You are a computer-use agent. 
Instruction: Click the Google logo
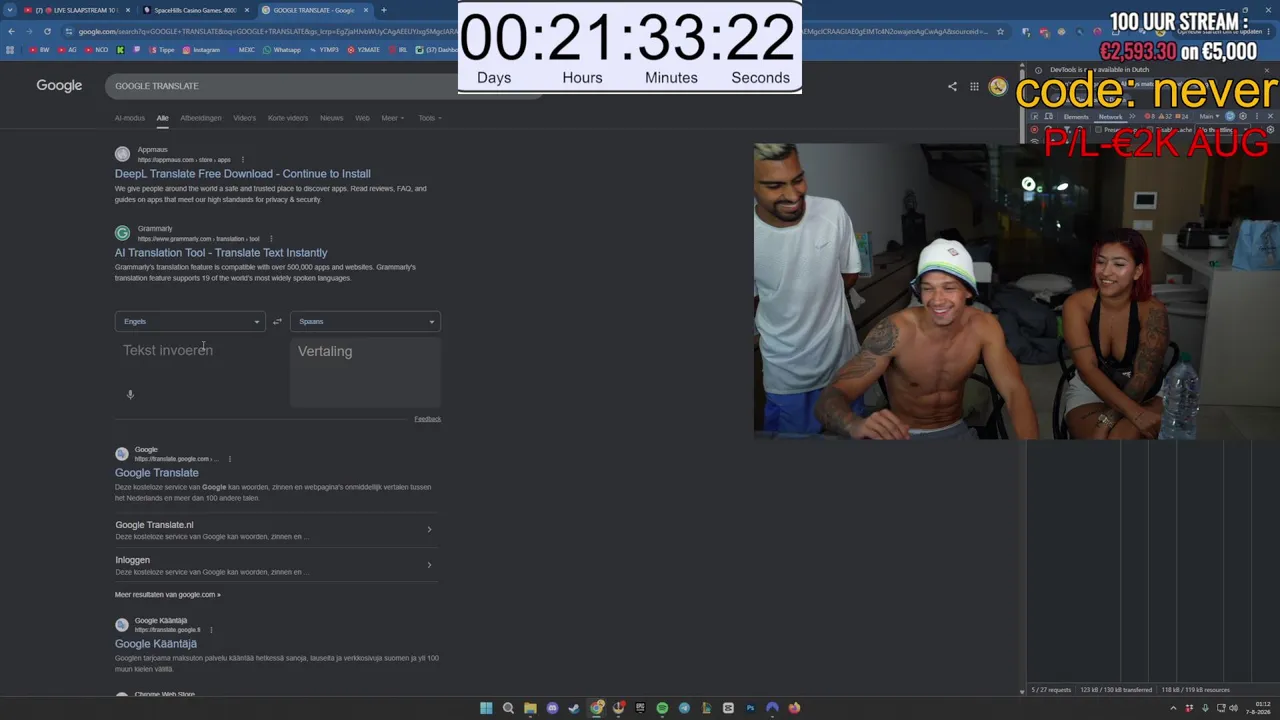(x=59, y=86)
